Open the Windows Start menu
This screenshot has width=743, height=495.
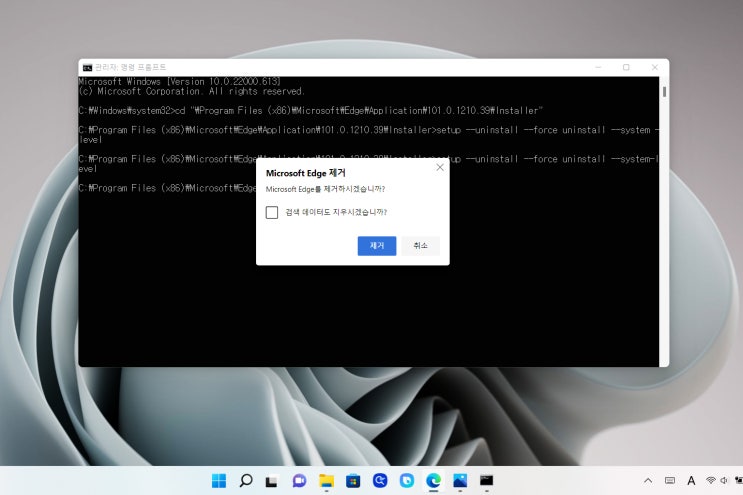pos(219,481)
